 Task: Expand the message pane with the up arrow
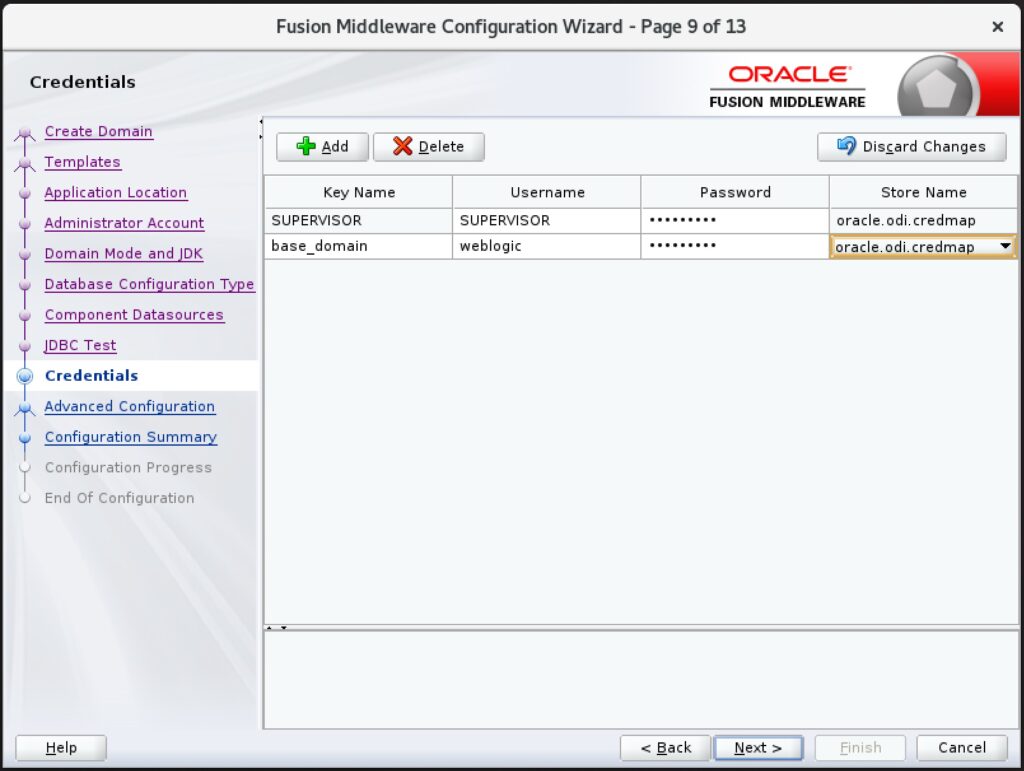269,627
